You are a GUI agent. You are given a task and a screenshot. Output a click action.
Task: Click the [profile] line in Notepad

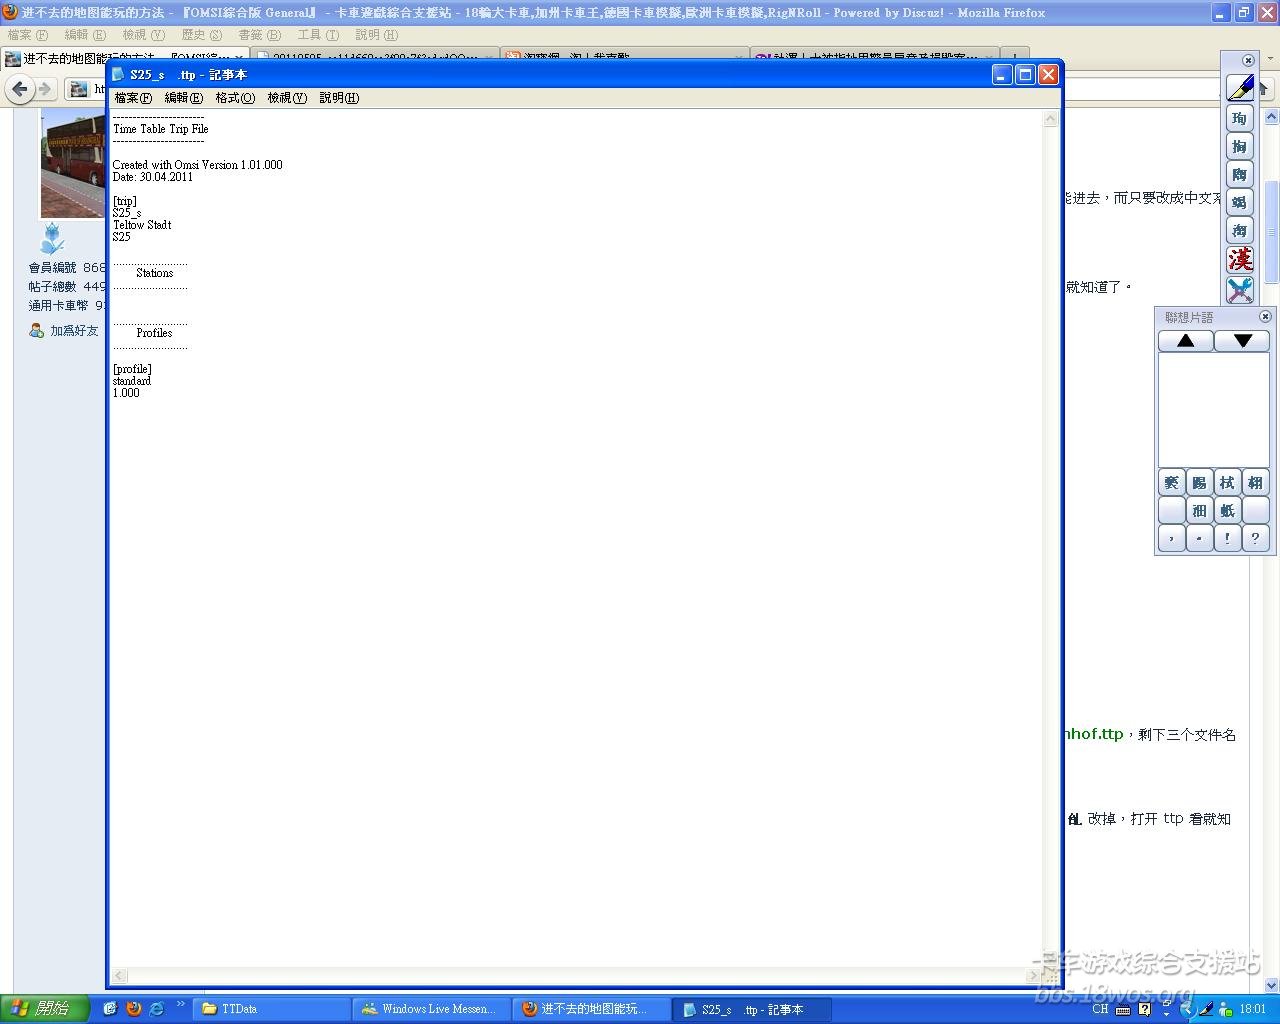(132, 369)
